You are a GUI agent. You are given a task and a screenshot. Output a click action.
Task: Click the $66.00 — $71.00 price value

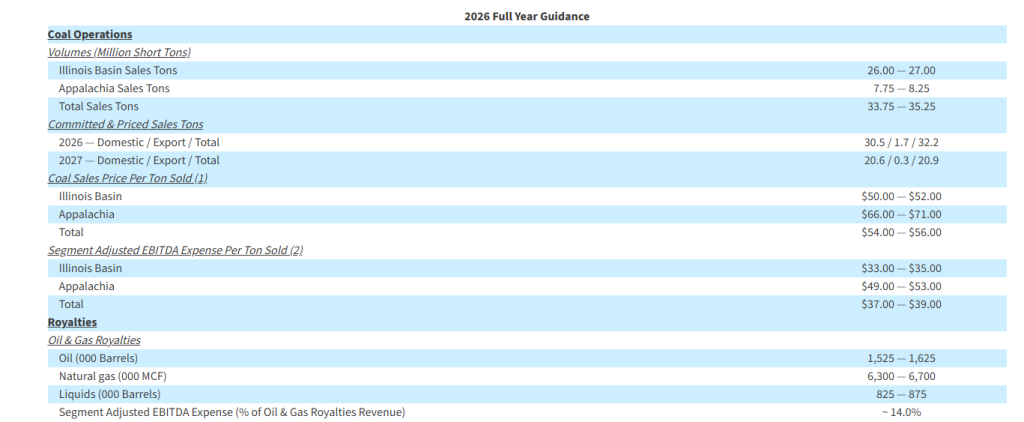pyautogui.click(x=901, y=214)
